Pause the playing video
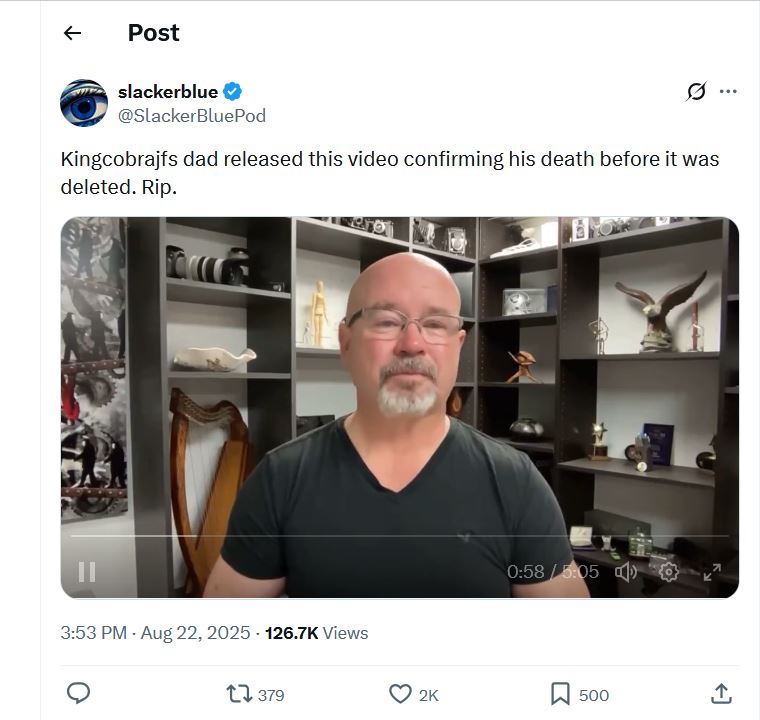 [87, 572]
